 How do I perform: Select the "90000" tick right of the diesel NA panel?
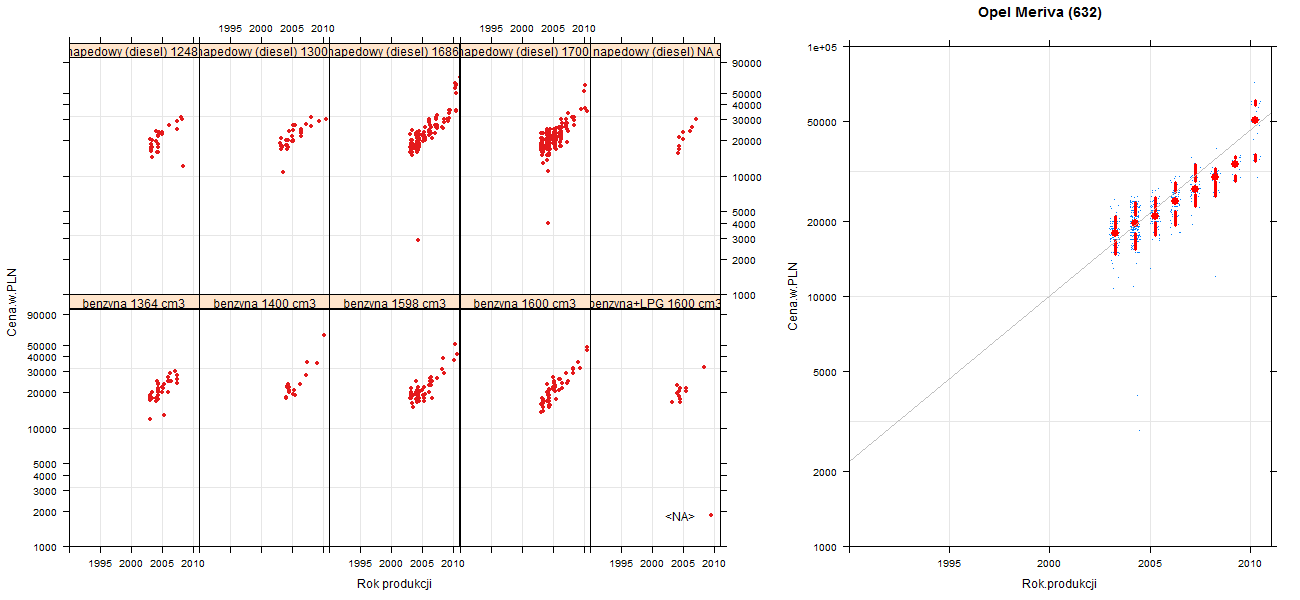click(x=748, y=63)
